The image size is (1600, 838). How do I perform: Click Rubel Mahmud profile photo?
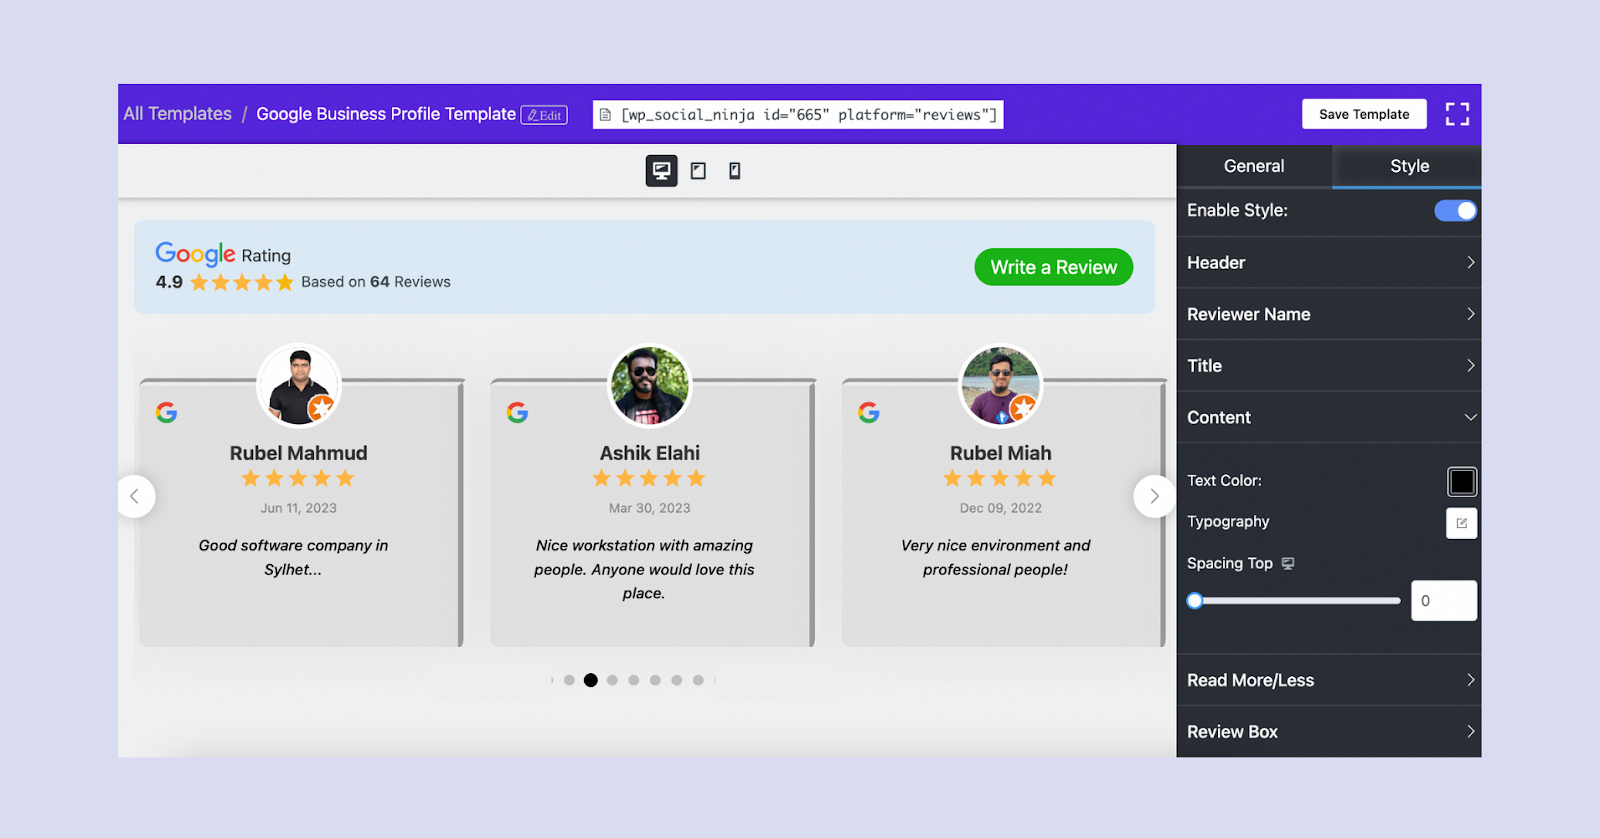299,385
